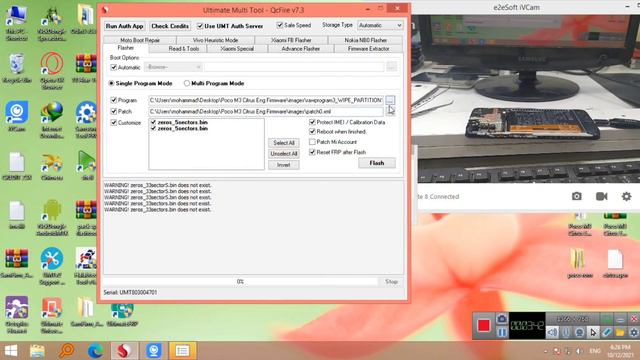Screen dimensions: 640x360
Task: Select Multi Program Mode radio button
Action: point(187,83)
